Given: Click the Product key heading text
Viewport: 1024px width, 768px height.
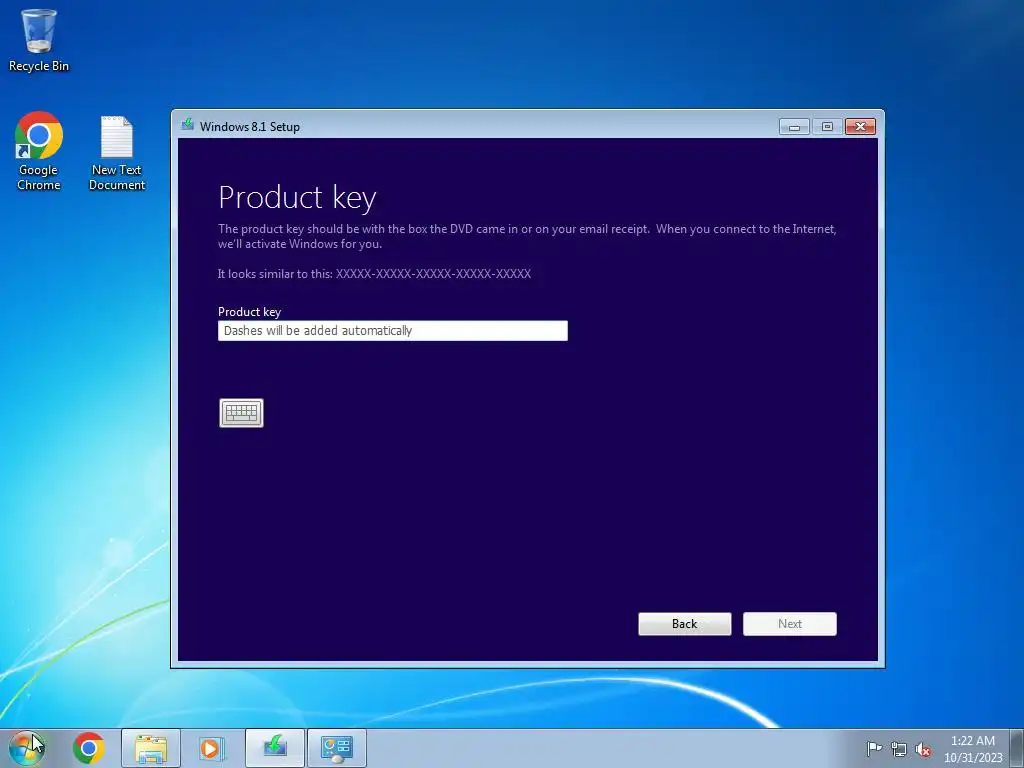Looking at the screenshot, I should pyautogui.click(x=297, y=198).
